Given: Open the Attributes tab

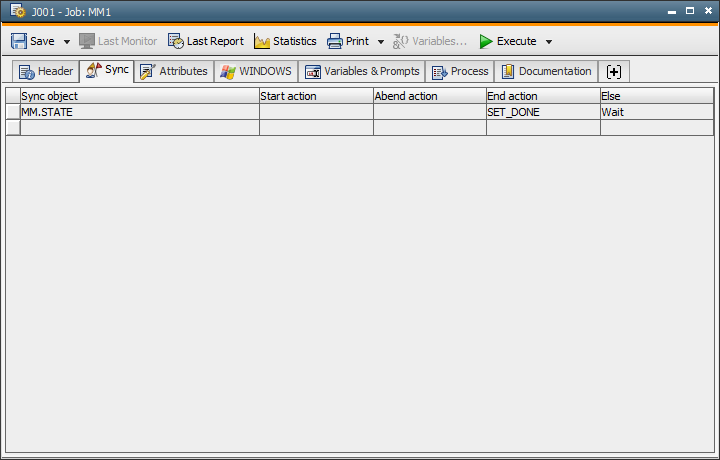Looking at the screenshot, I should 174,72.
